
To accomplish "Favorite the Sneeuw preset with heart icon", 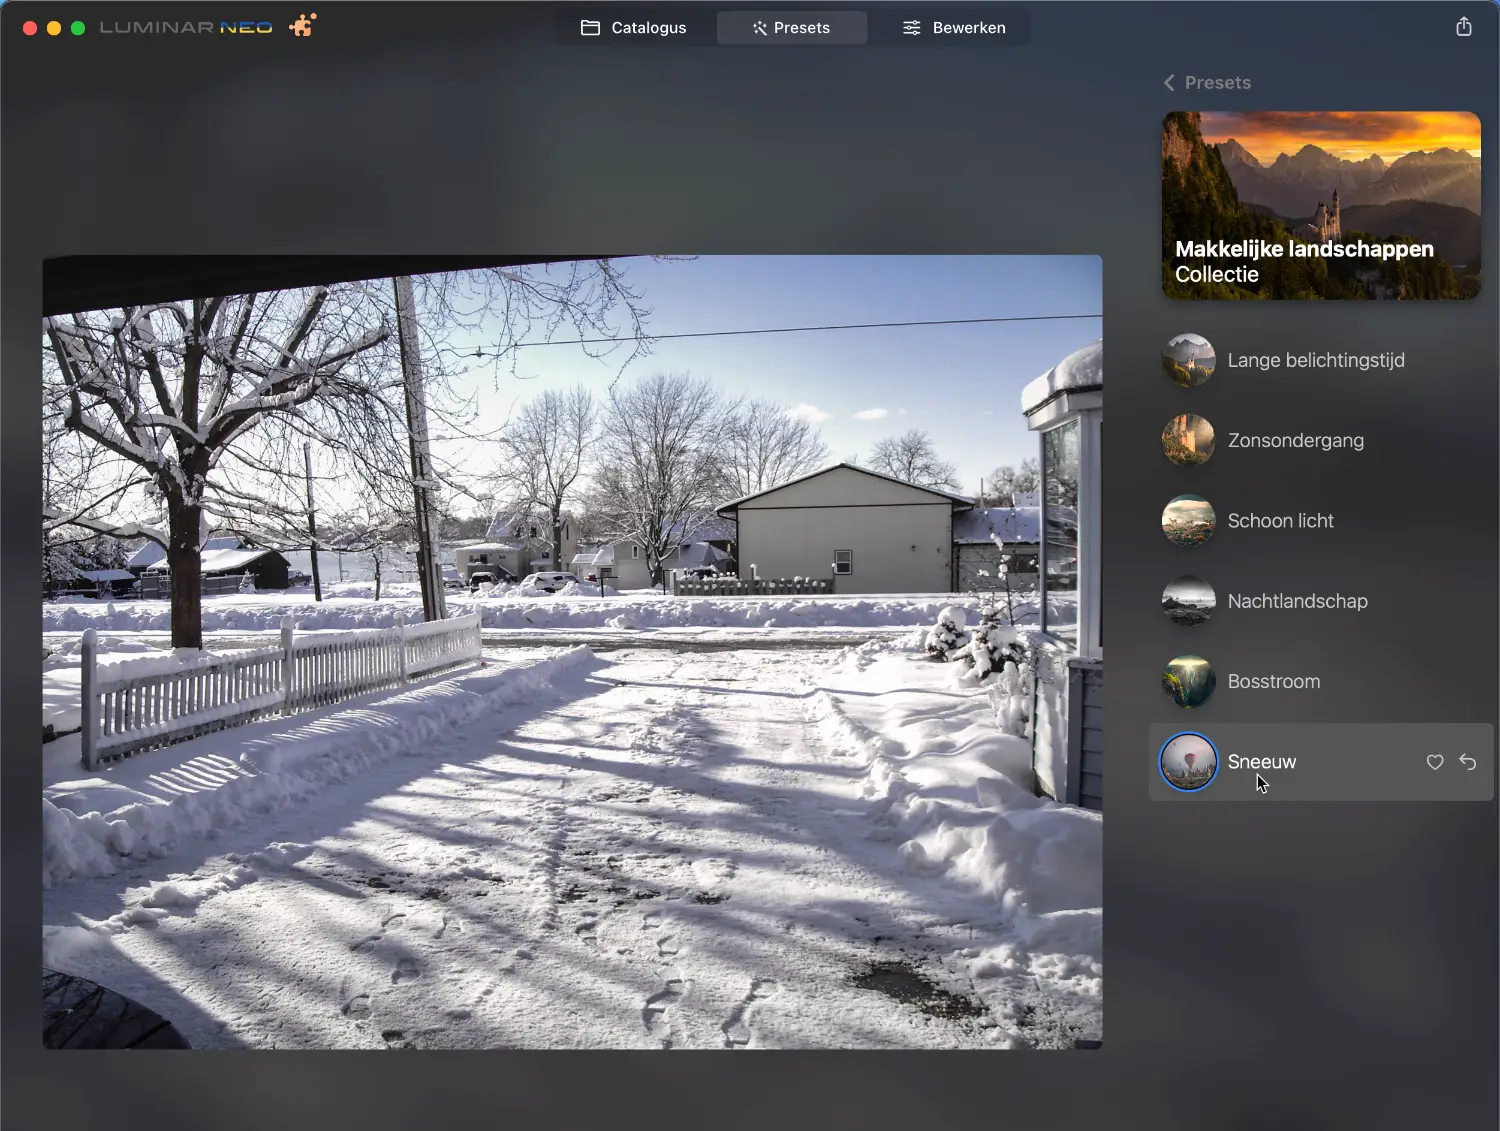I will (x=1435, y=762).
